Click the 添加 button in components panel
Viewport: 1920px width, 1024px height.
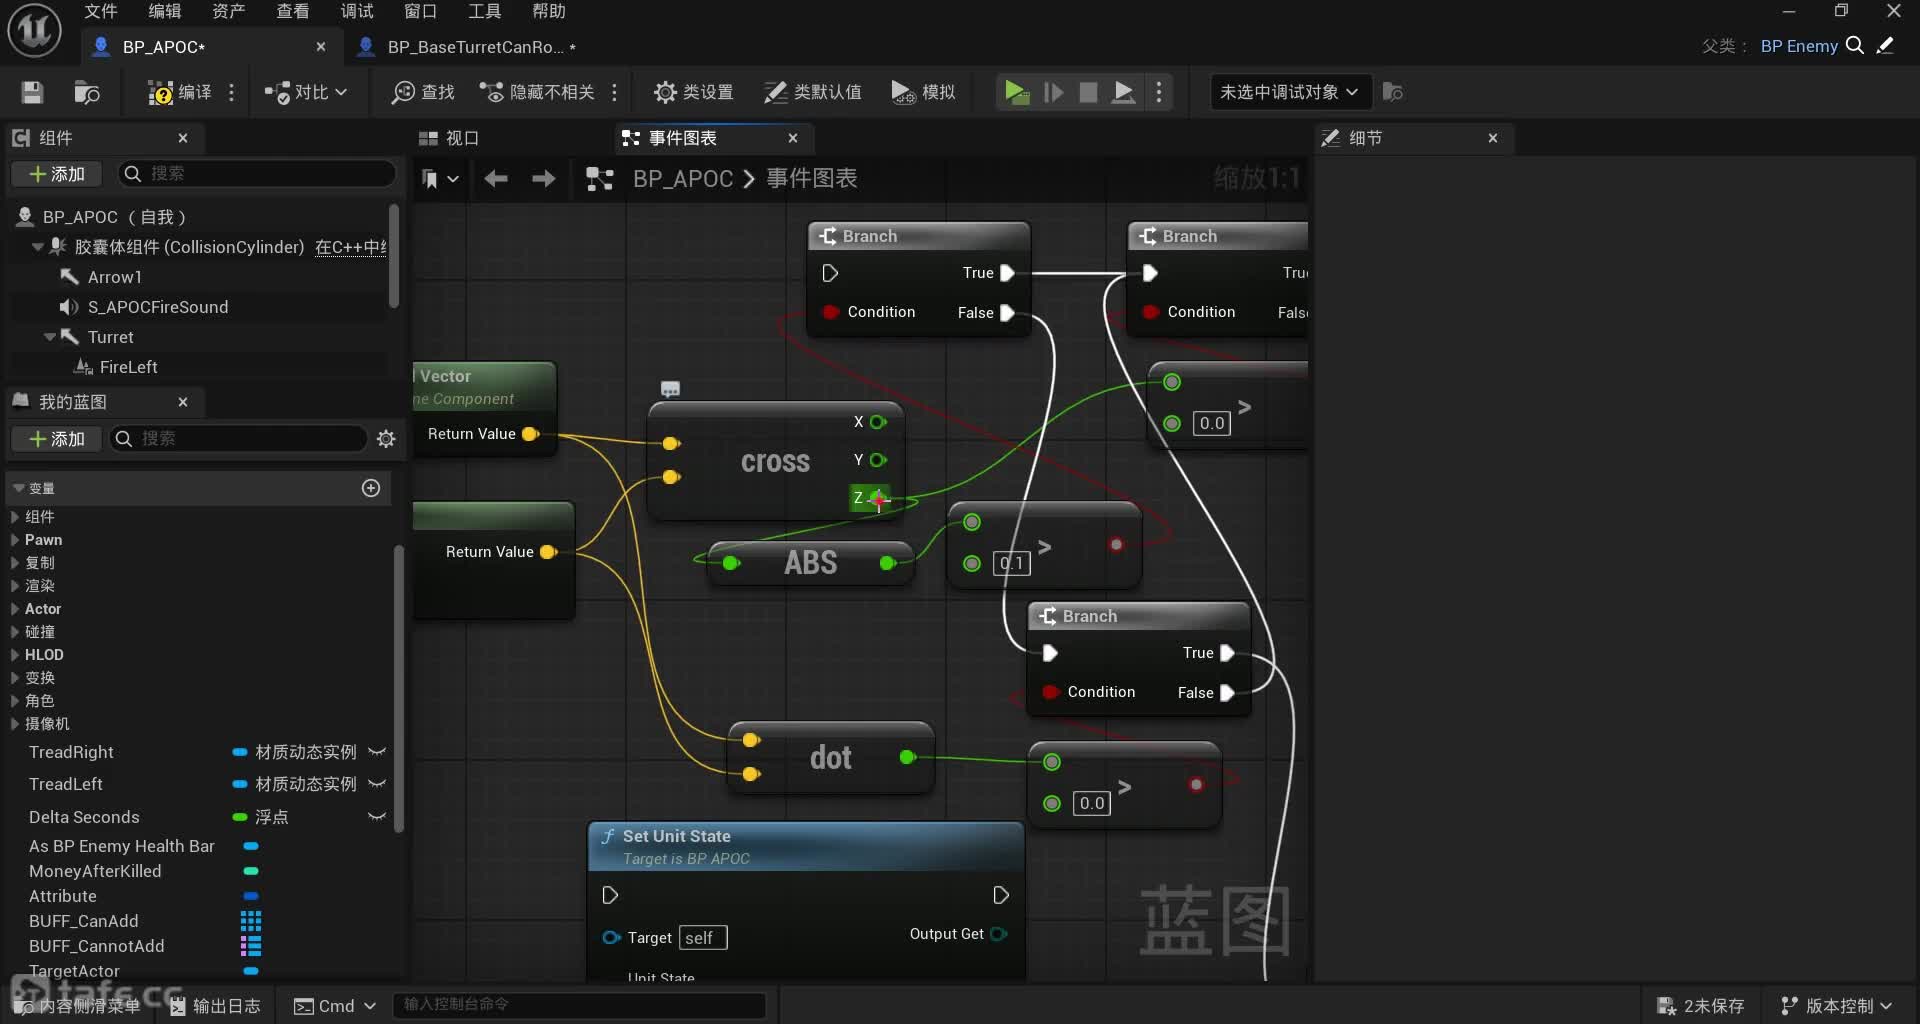(57, 174)
